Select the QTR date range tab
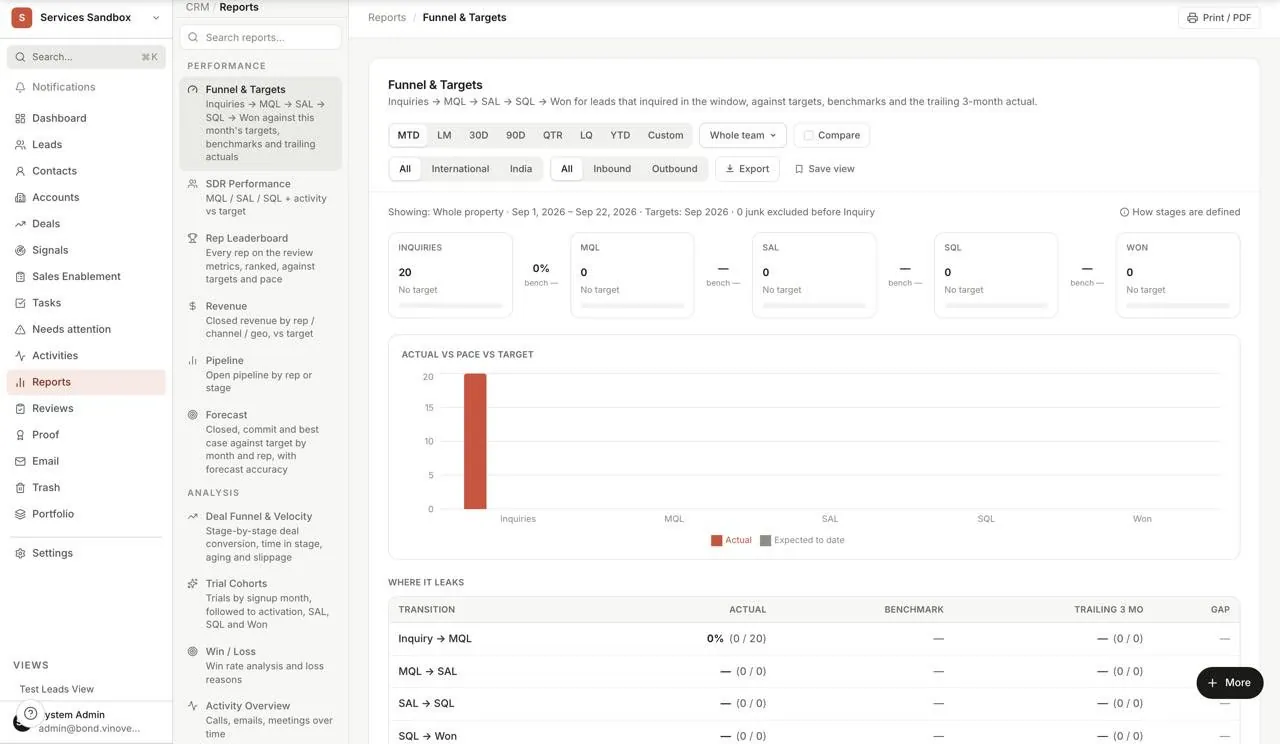This screenshot has height=744, width=1280. pyautogui.click(x=553, y=135)
